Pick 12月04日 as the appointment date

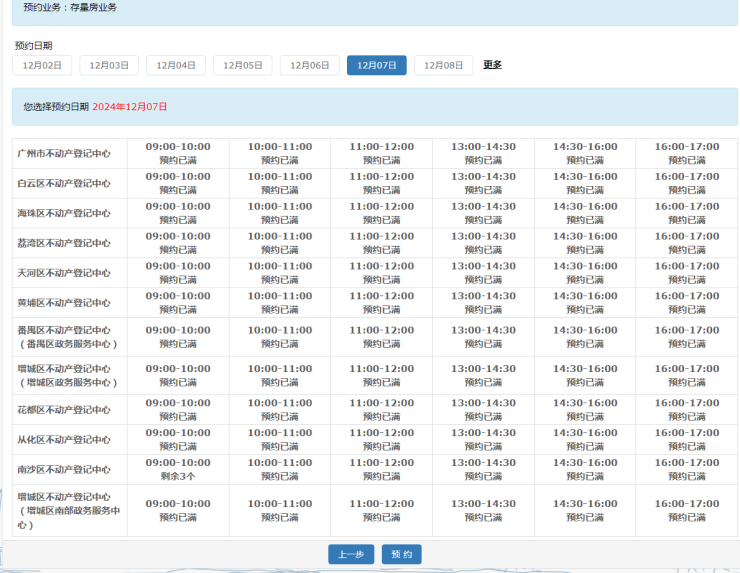[176, 65]
